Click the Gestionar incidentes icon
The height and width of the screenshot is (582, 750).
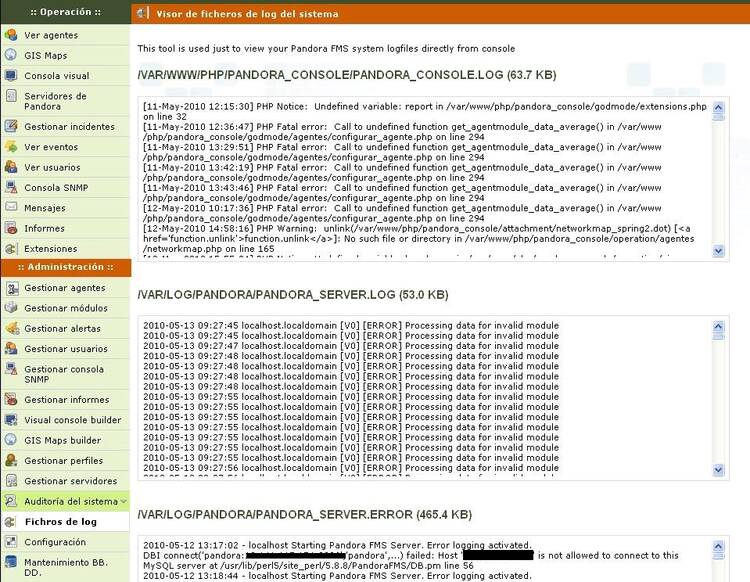11,127
